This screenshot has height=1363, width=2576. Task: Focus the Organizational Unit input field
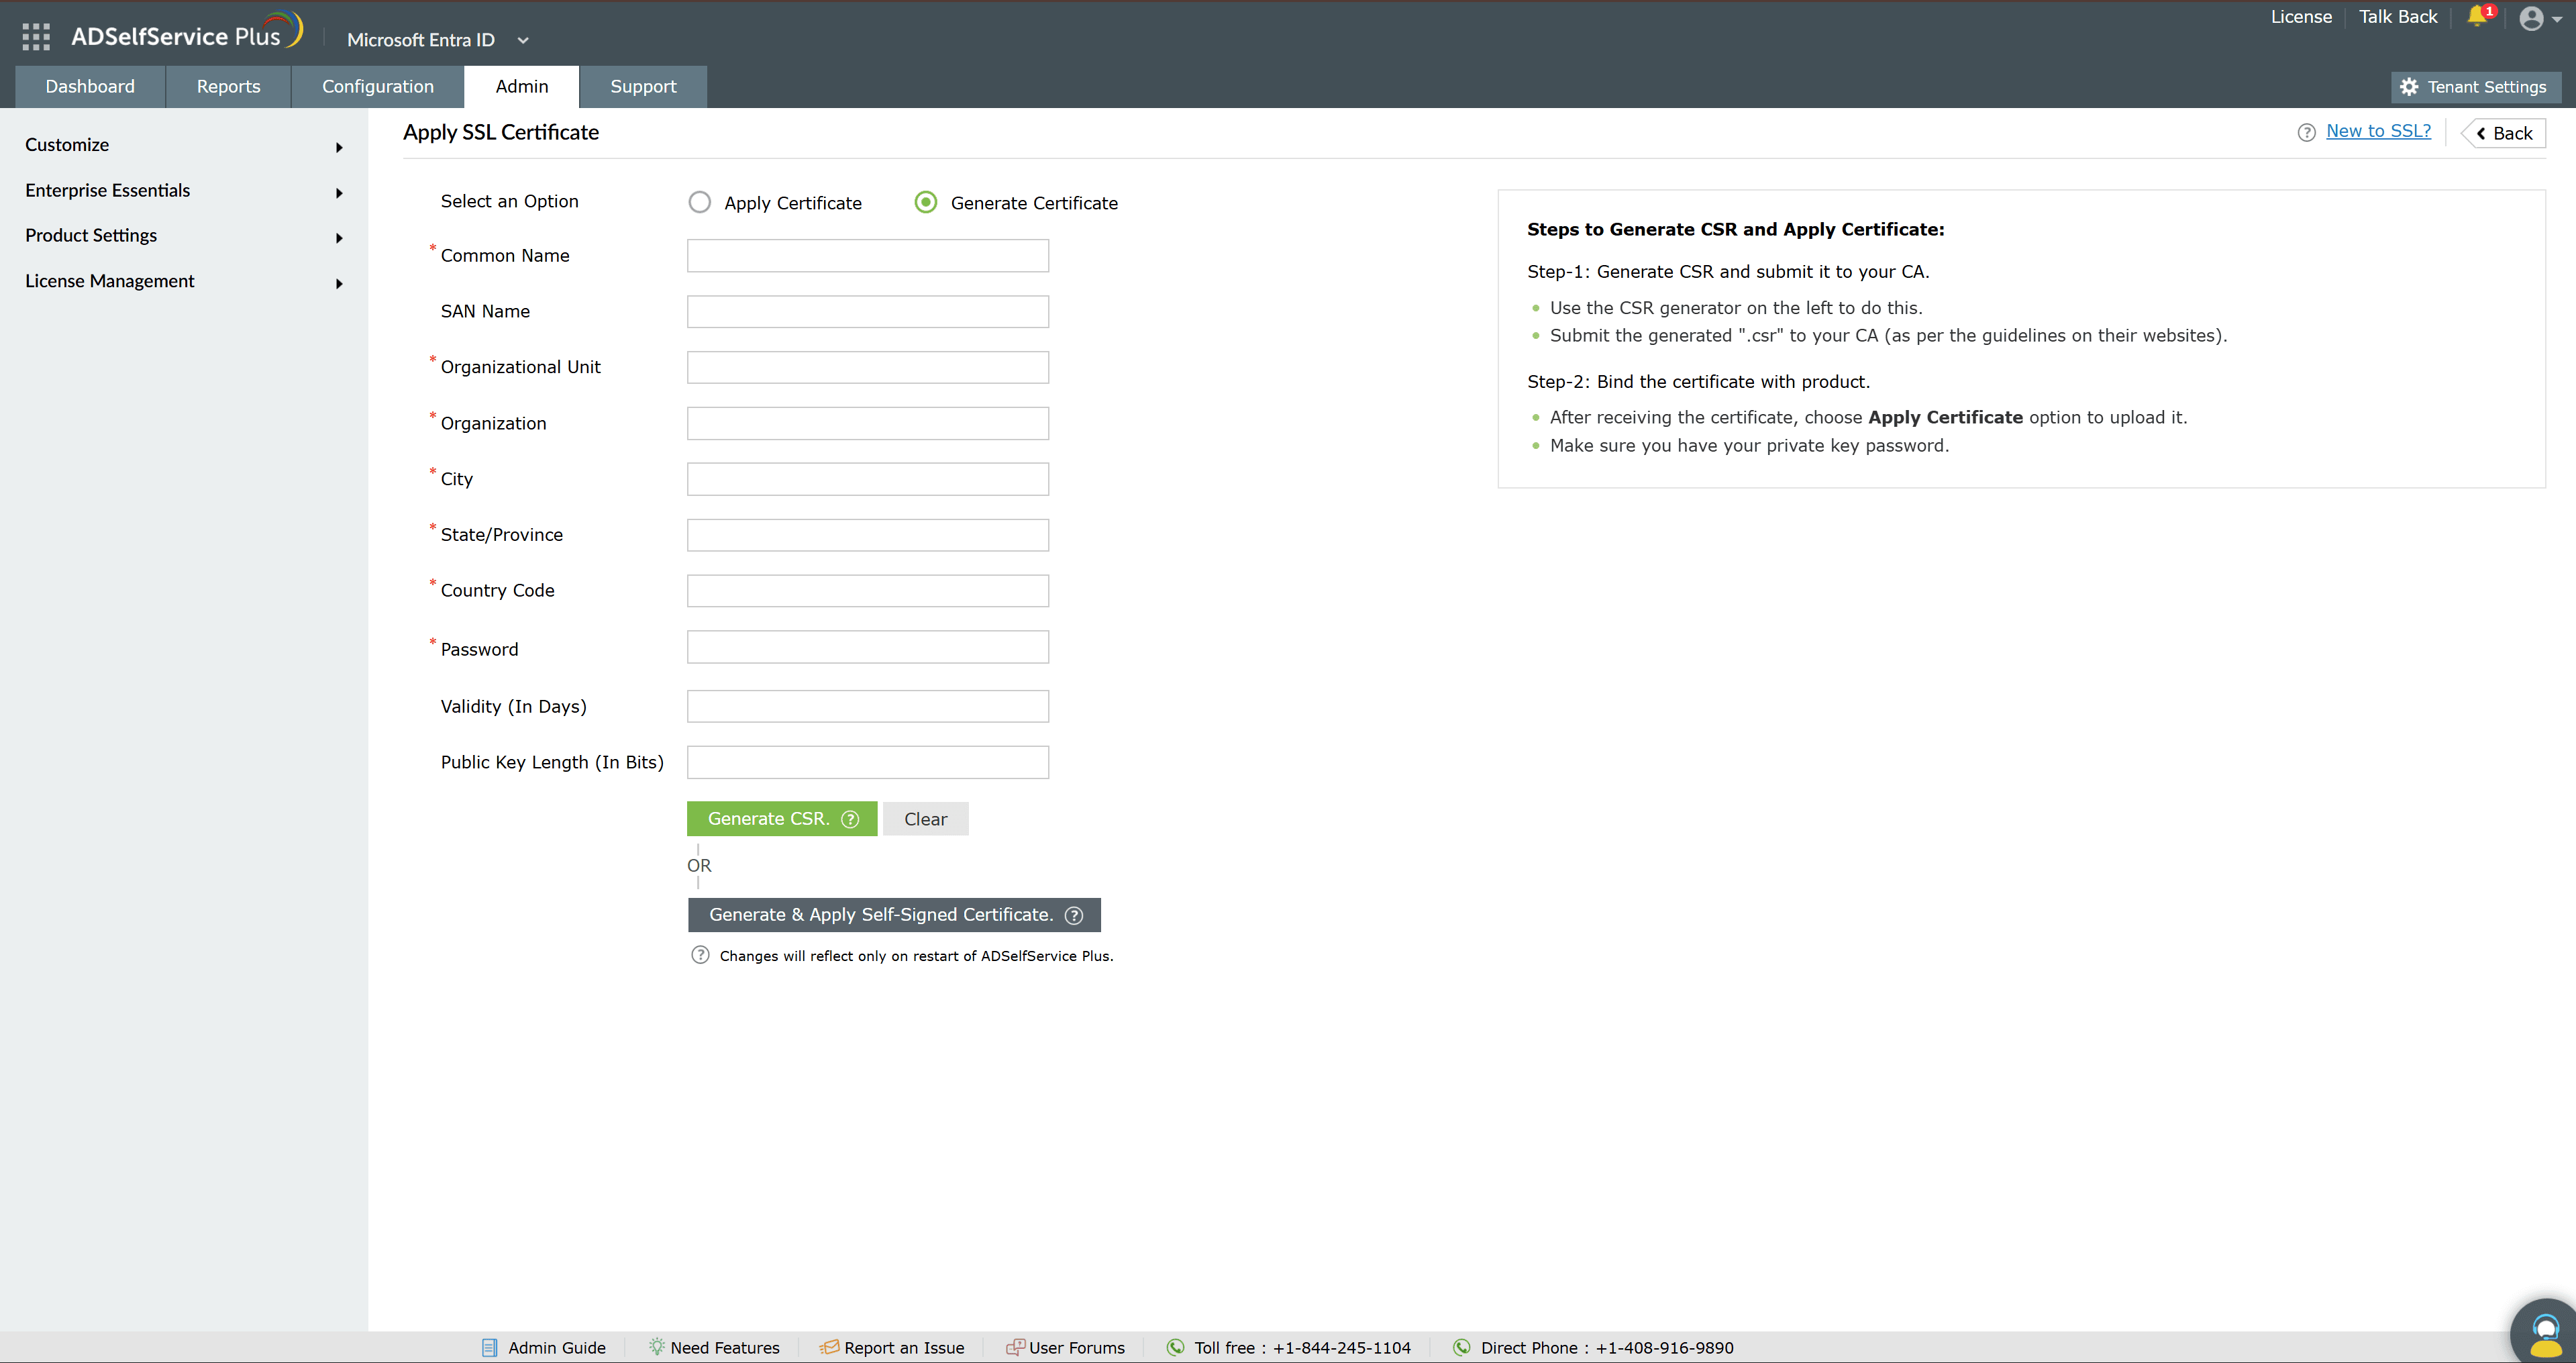point(868,368)
